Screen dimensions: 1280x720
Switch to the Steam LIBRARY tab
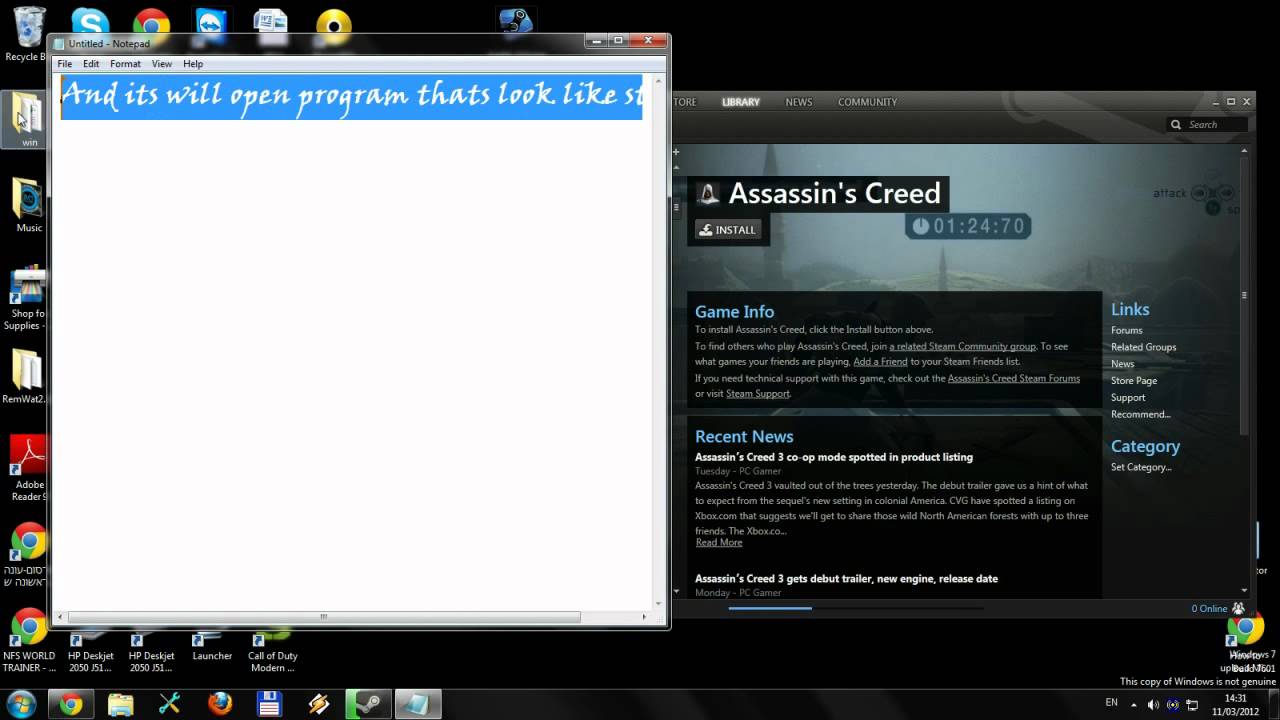click(x=741, y=102)
